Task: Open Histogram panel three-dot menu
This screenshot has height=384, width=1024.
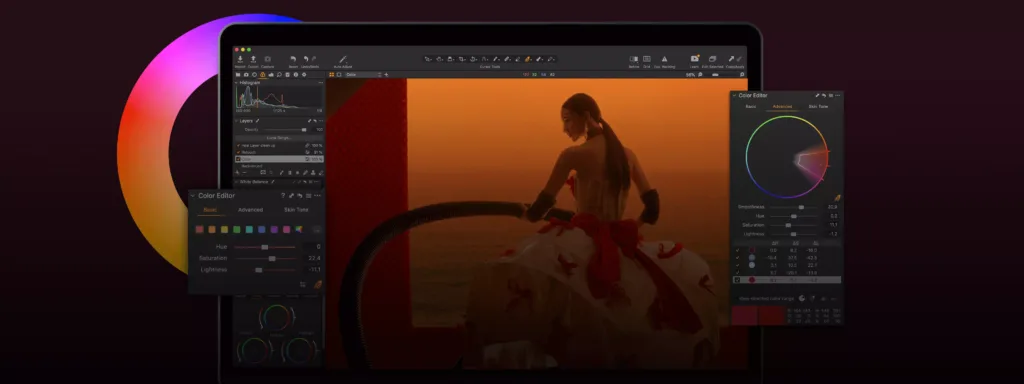Action: click(x=321, y=83)
